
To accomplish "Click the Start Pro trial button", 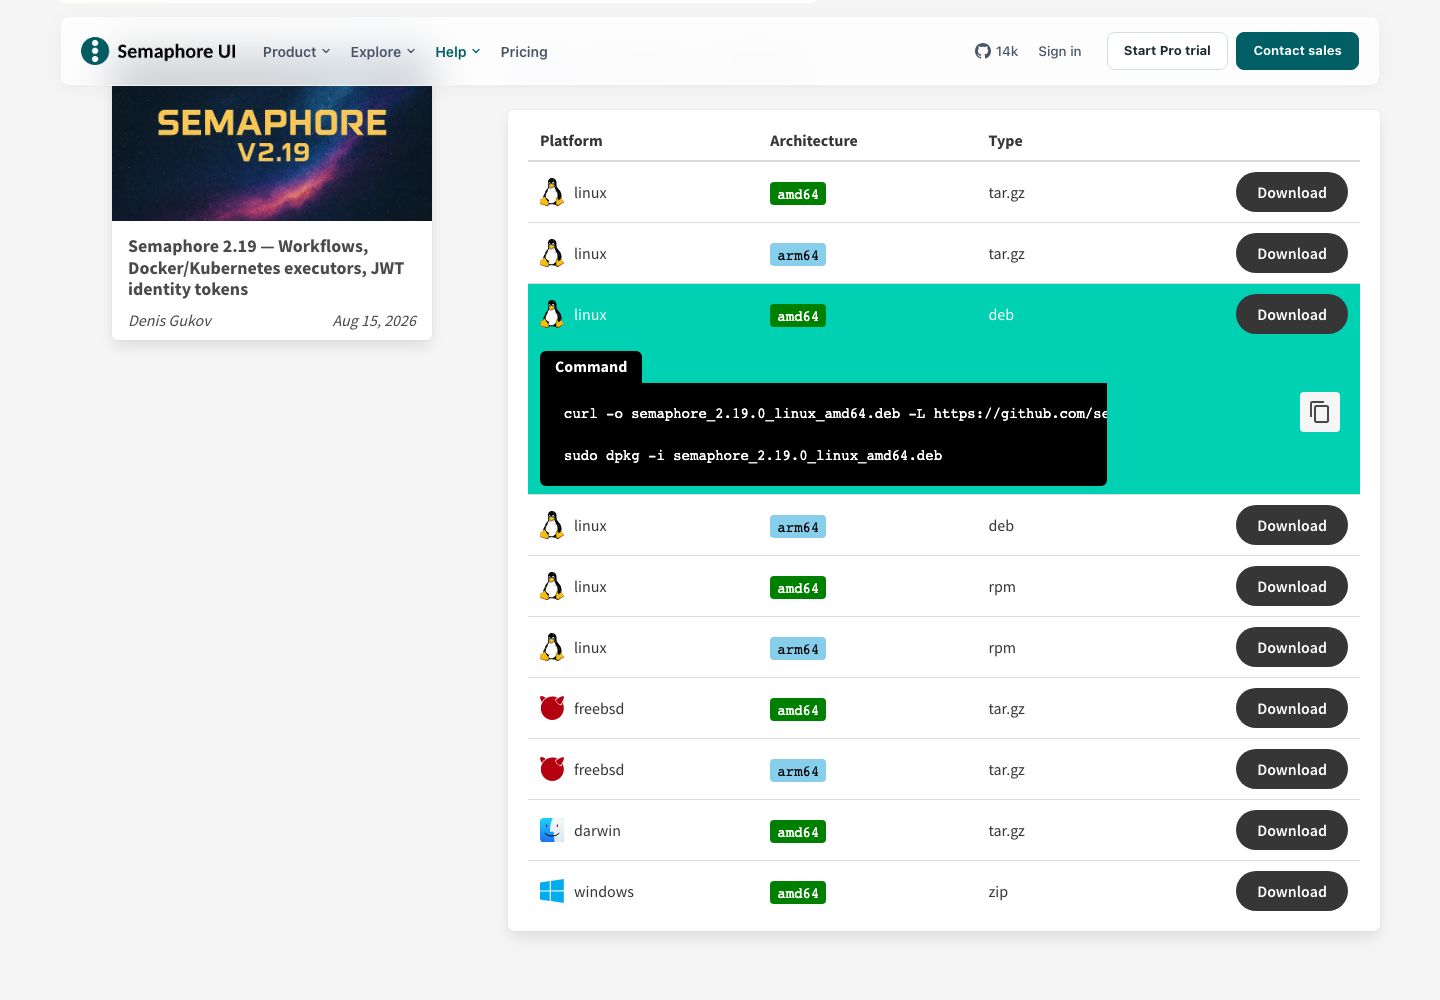I will click(x=1167, y=51).
